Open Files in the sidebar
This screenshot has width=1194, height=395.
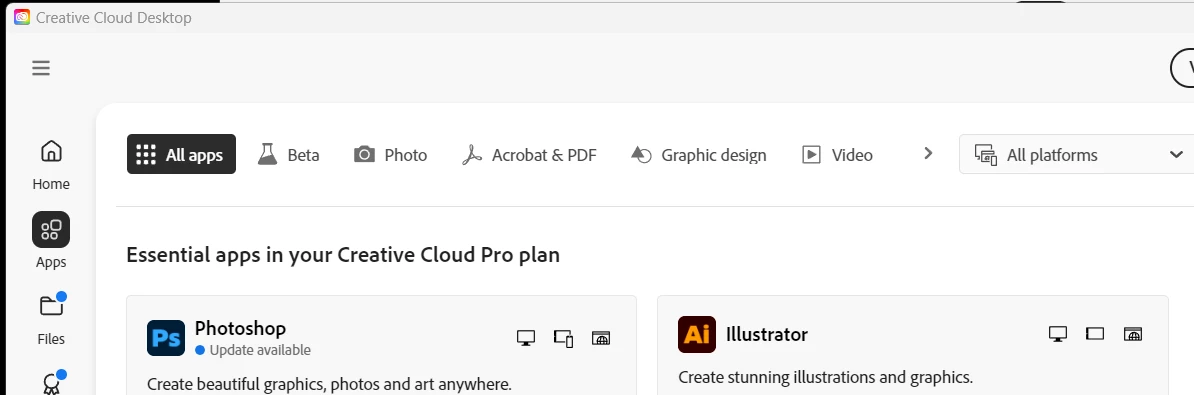(x=51, y=318)
